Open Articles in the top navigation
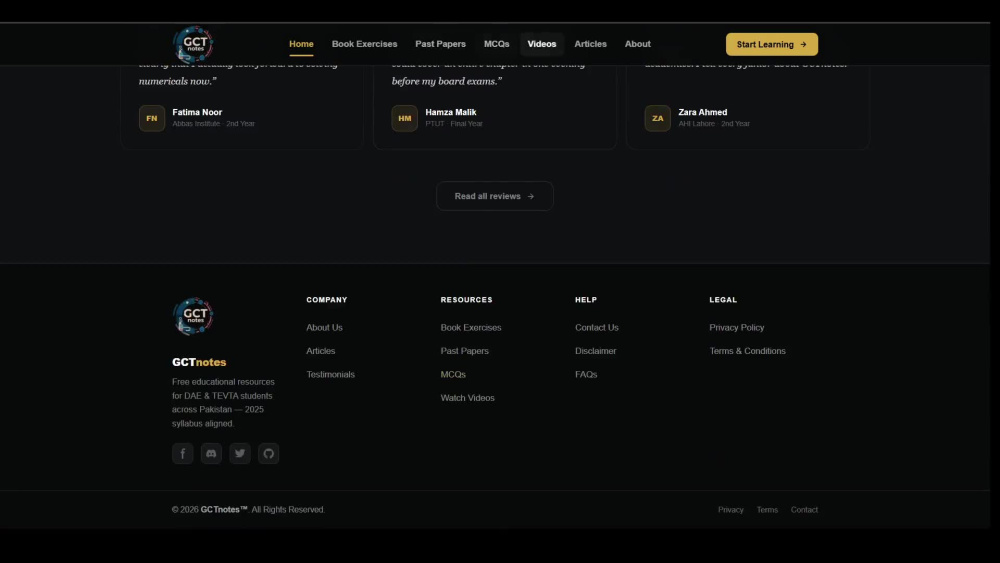Screen dimensions: 1000x563 (590, 44)
